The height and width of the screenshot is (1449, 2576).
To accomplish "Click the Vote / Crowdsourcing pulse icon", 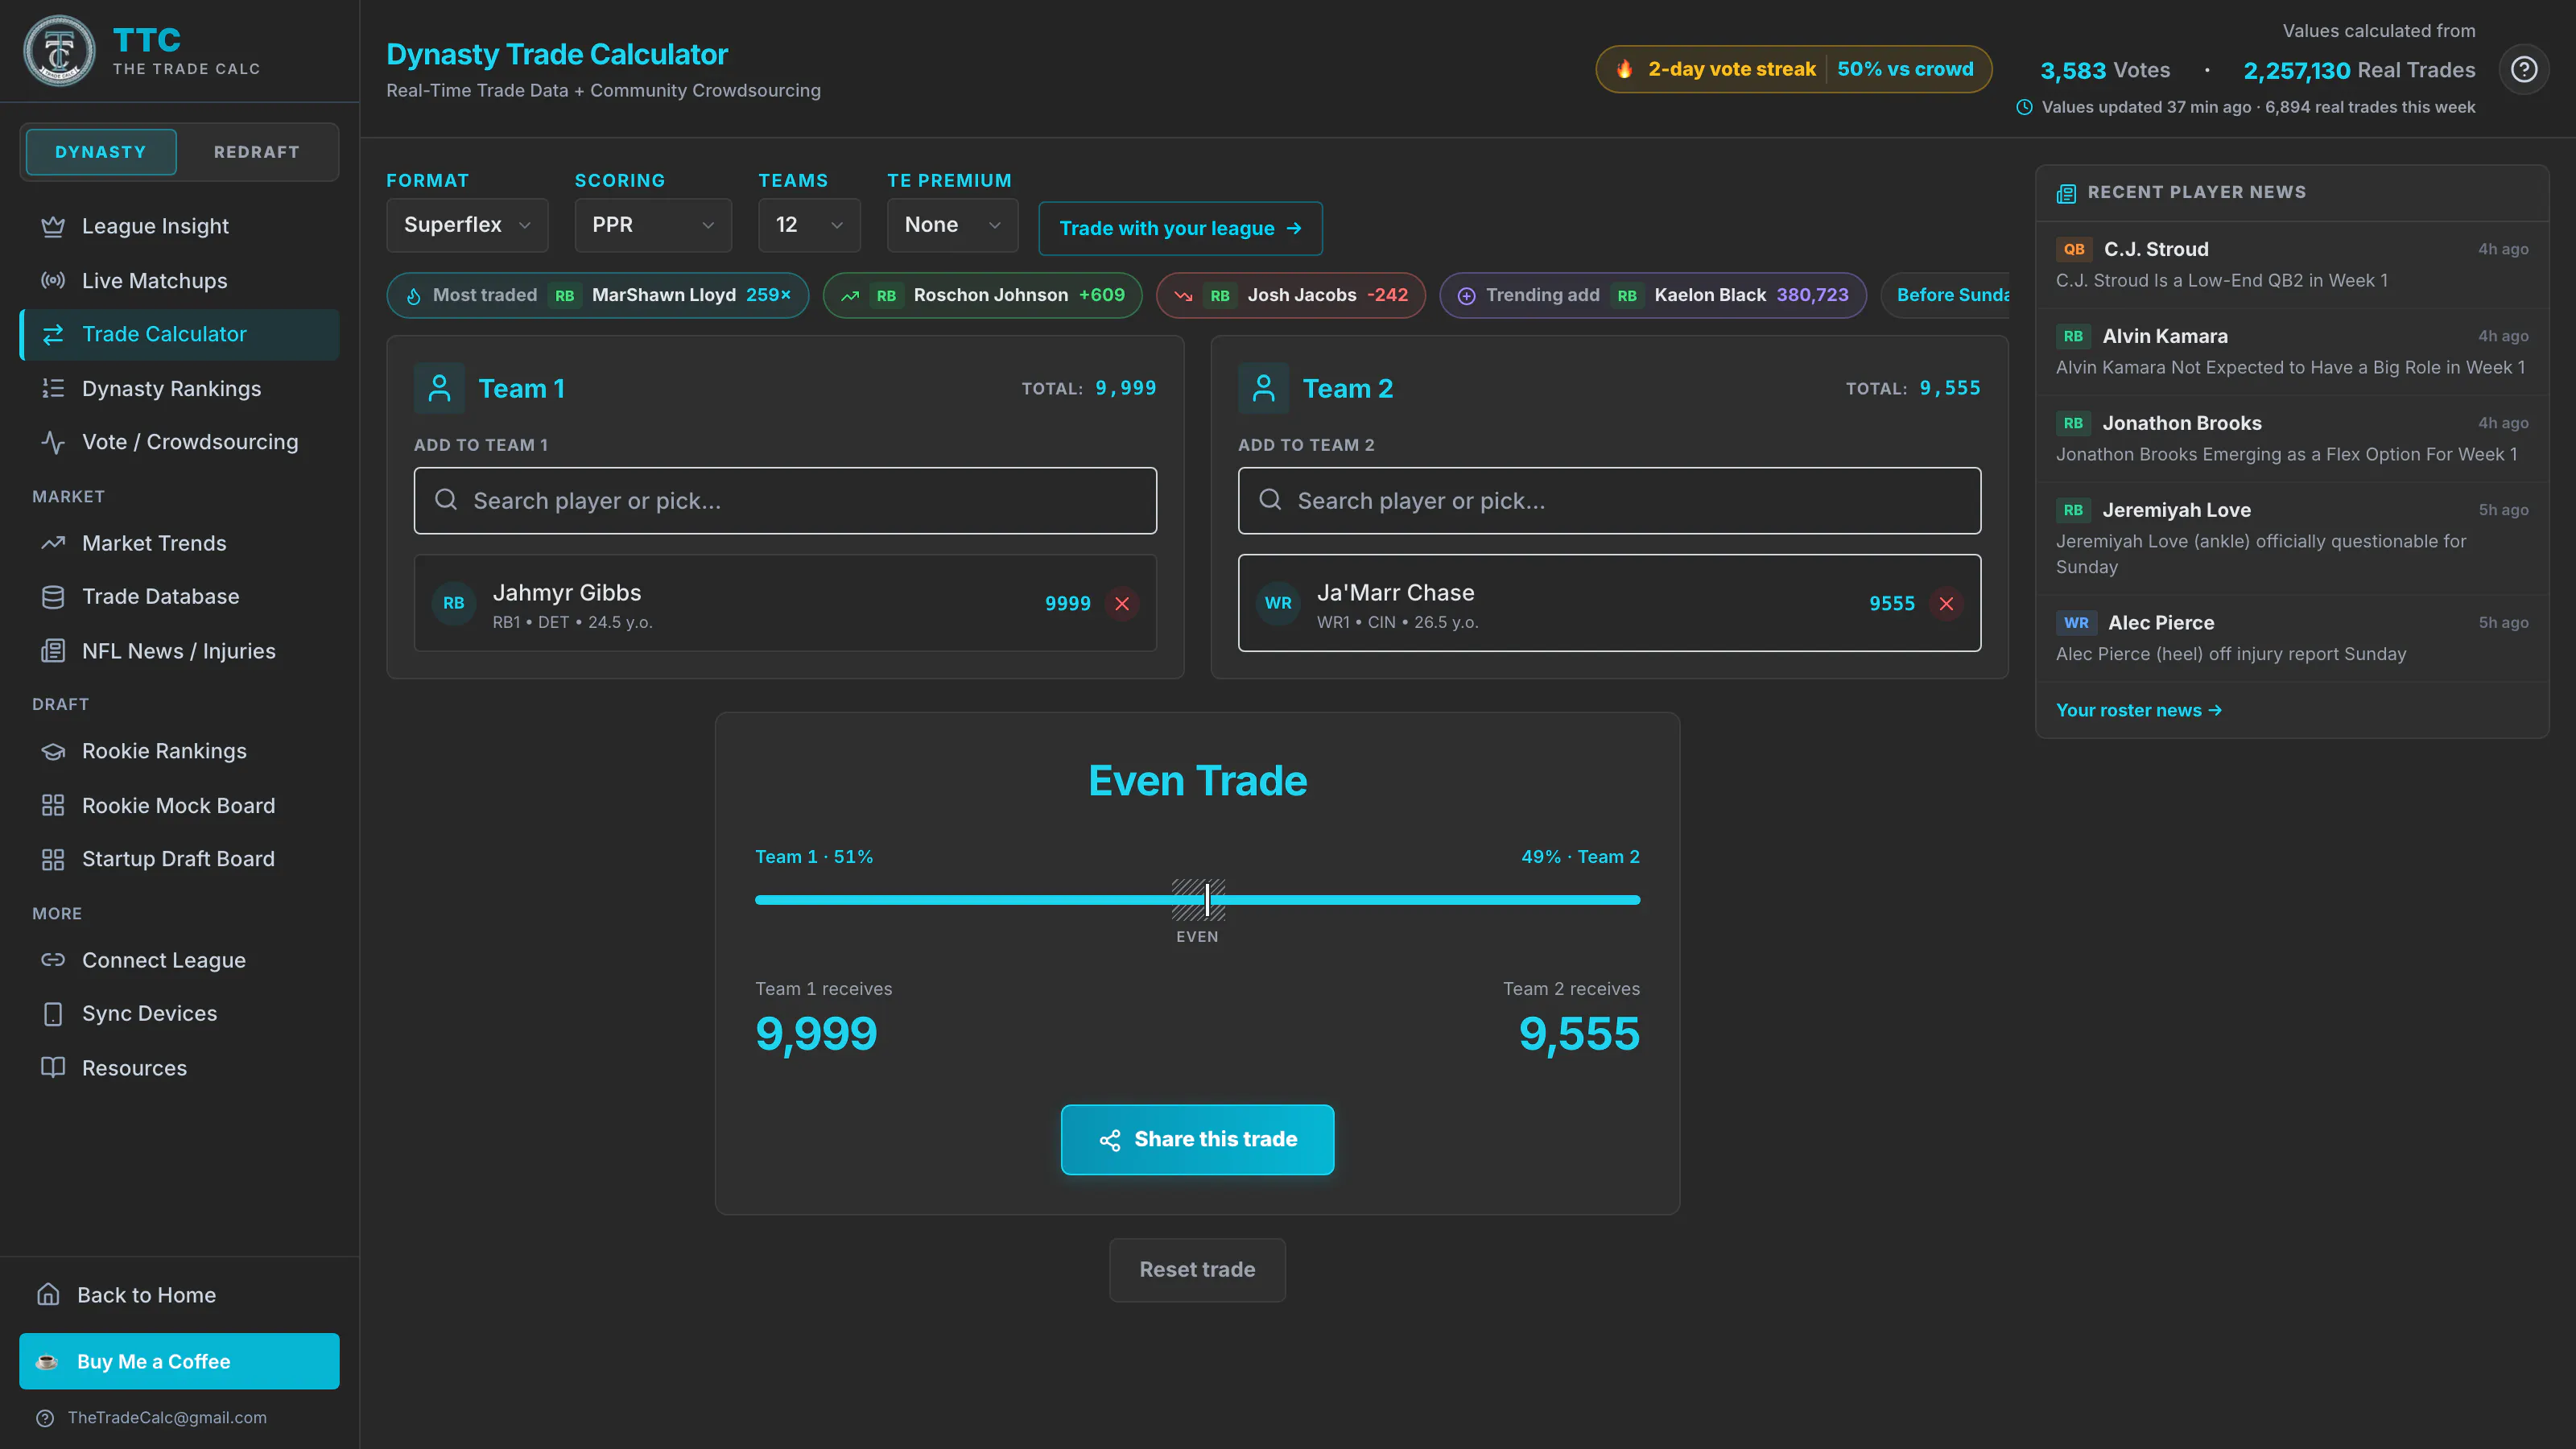I will pyautogui.click(x=53, y=442).
